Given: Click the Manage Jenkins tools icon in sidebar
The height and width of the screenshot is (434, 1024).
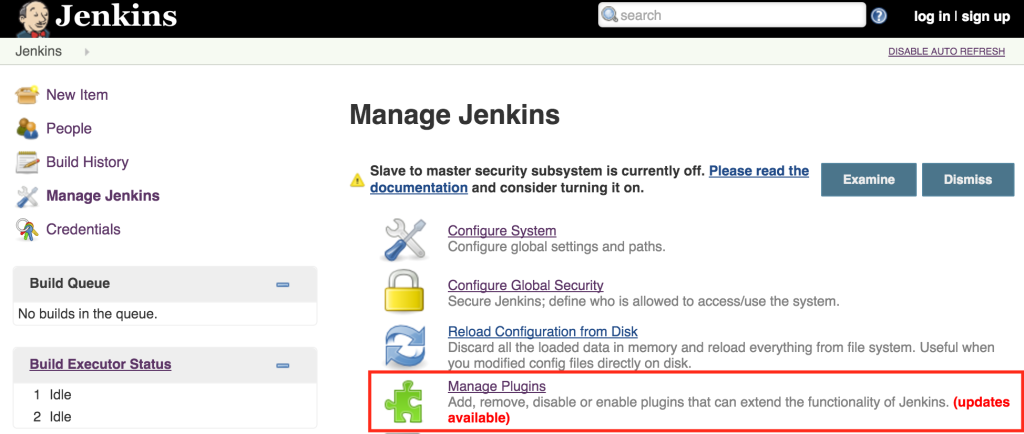Looking at the screenshot, I should tap(27, 196).
